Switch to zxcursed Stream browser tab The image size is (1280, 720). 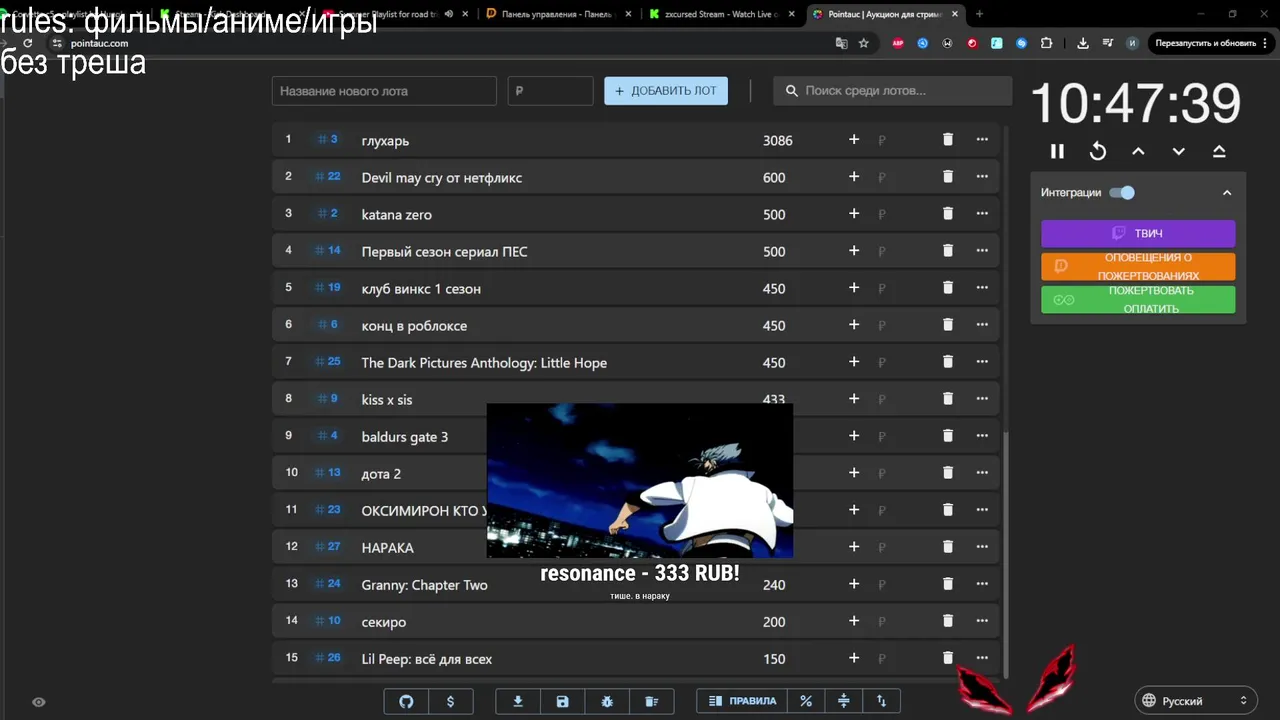(x=722, y=14)
